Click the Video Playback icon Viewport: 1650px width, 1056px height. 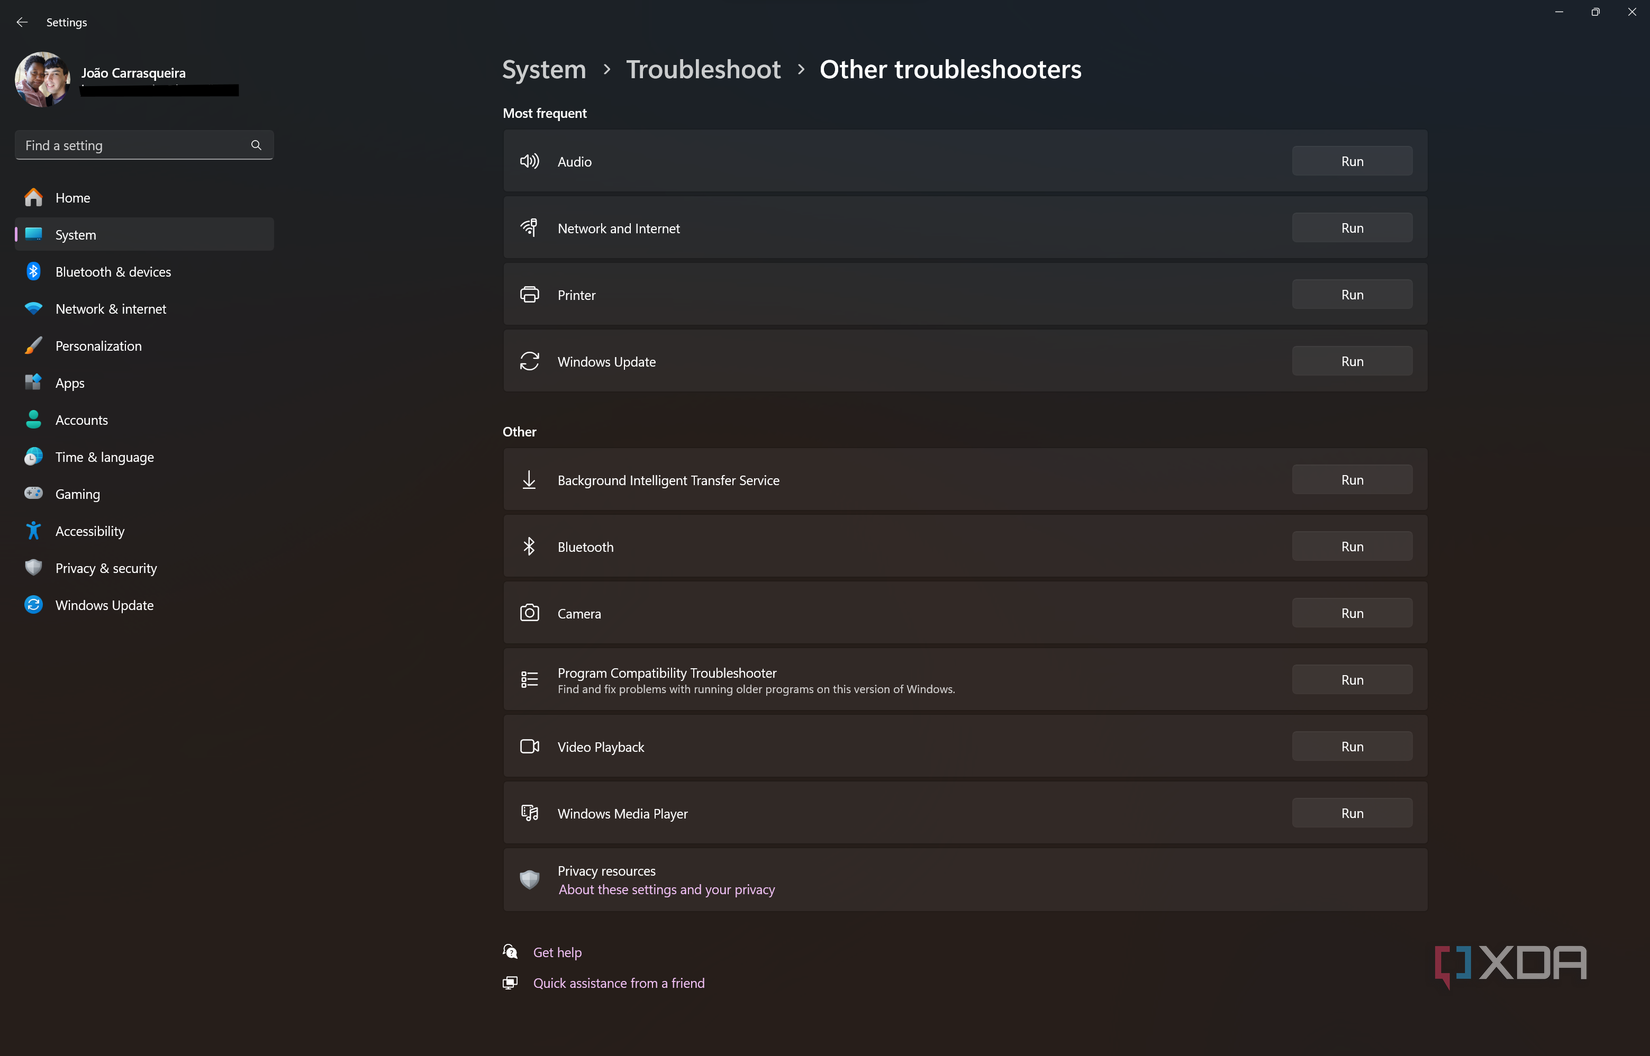pos(530,747)
